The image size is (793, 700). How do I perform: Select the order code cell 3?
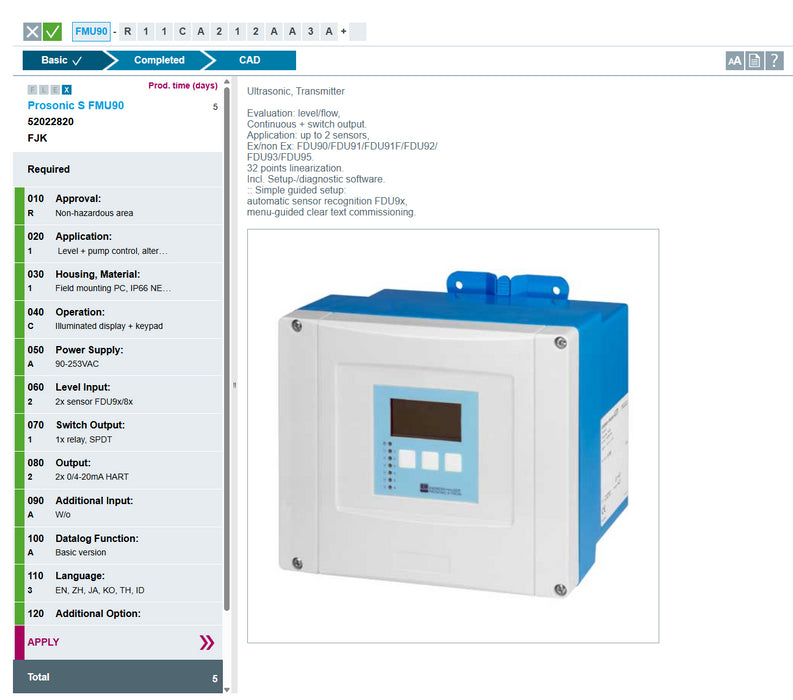tap(311, 31)
